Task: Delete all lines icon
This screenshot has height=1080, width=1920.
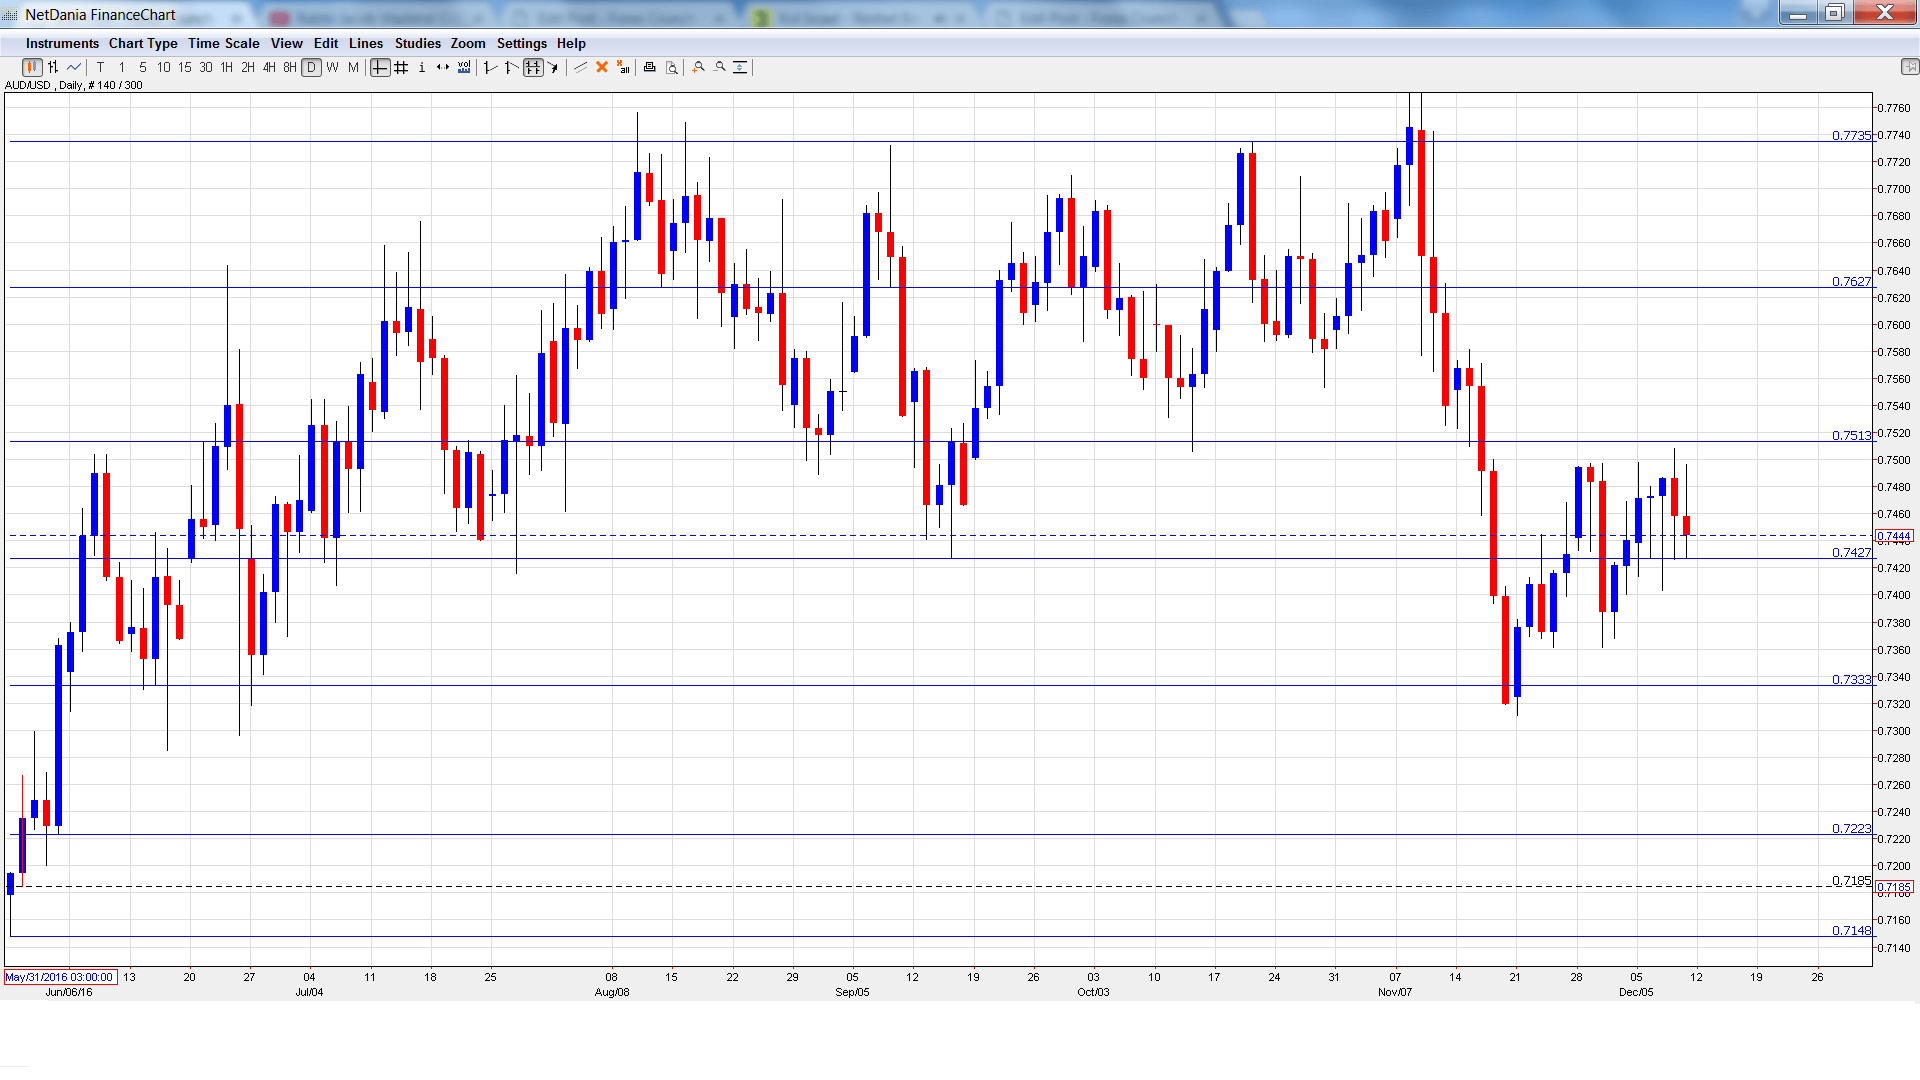Action: (623, 67)
